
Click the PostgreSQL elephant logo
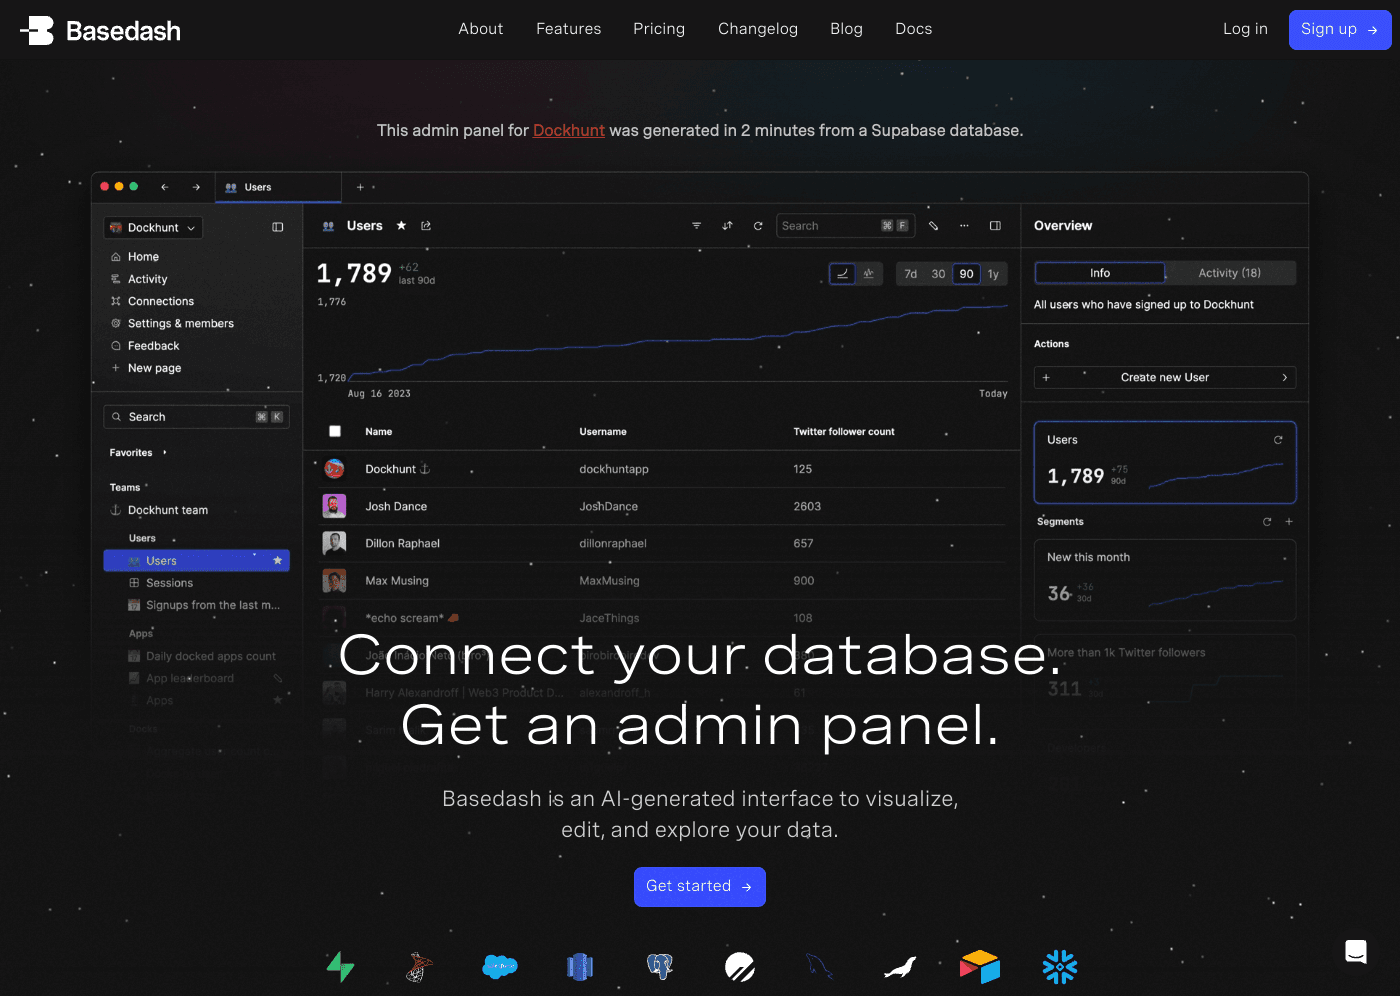coord(659,966)
